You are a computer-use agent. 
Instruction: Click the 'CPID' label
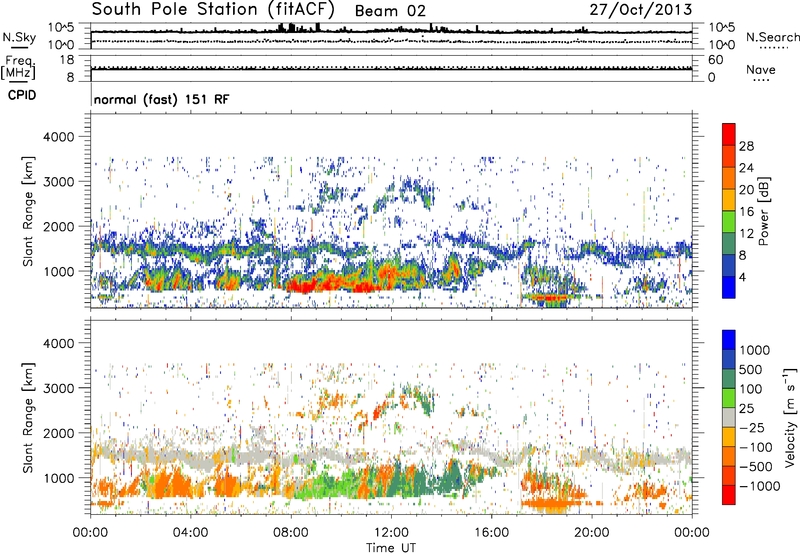point(22,95)
